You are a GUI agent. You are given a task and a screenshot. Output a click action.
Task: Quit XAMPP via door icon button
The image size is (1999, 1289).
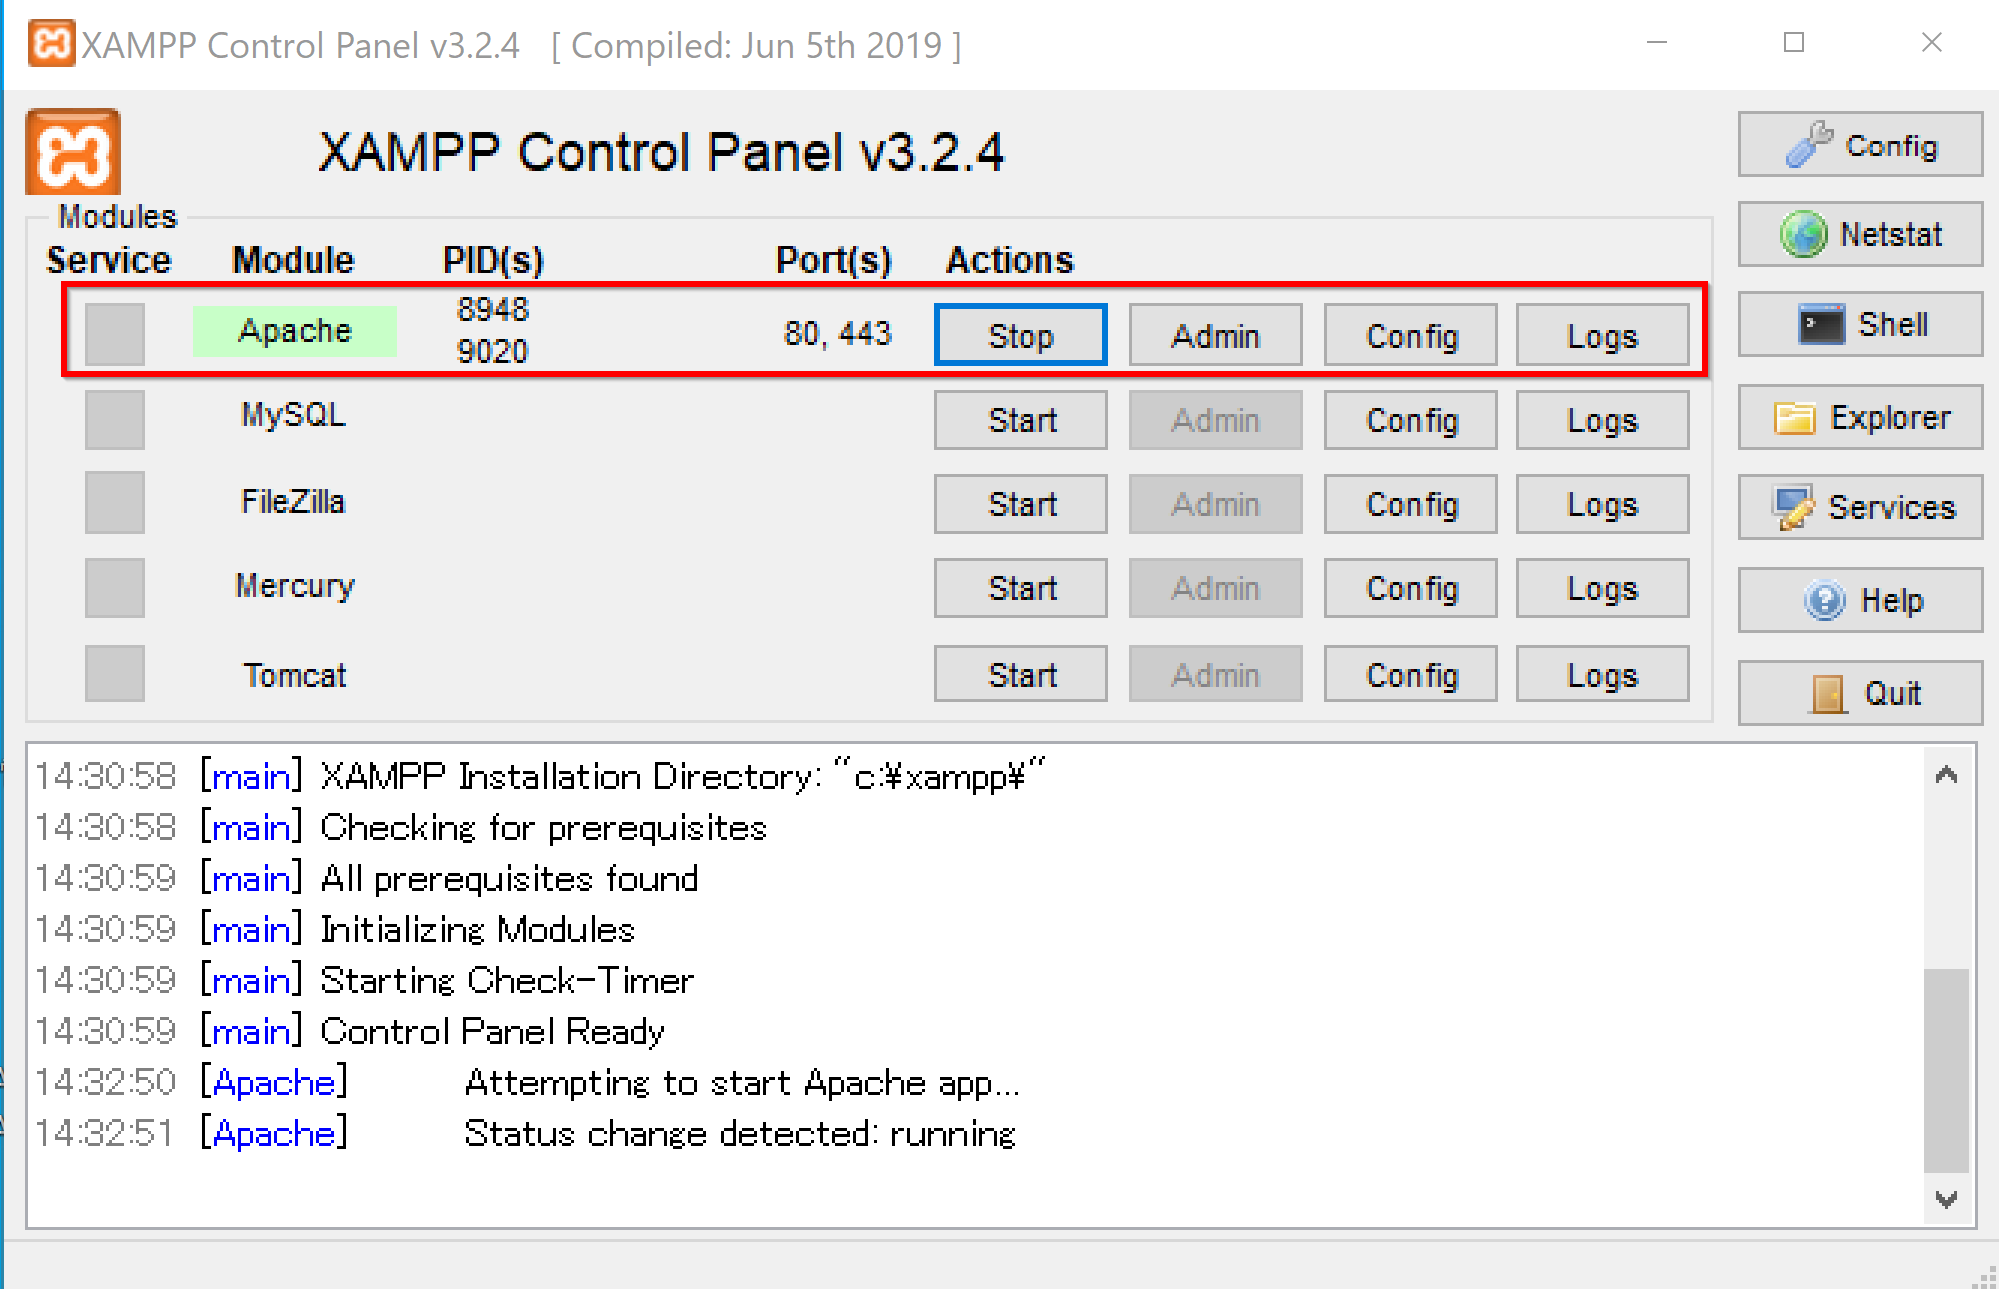tap(1860, 692)
